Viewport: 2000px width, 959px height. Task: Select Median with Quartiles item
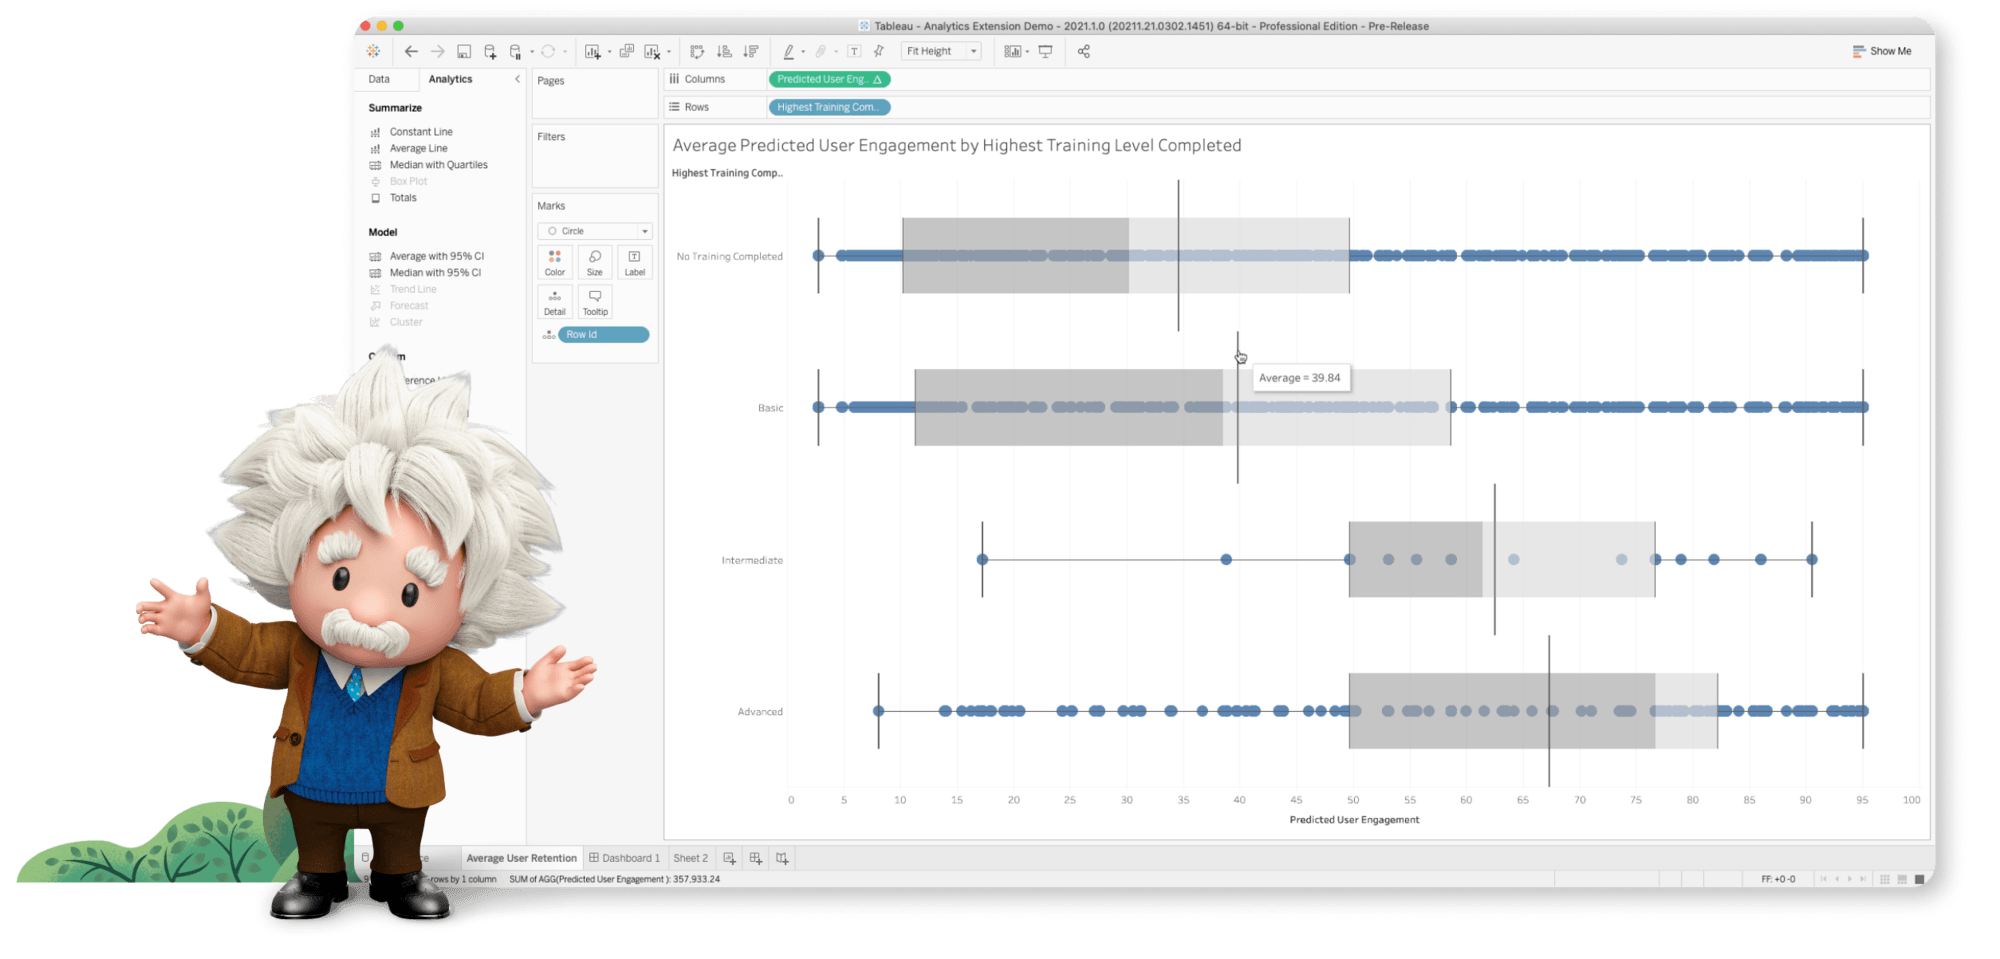coord(438,165)
